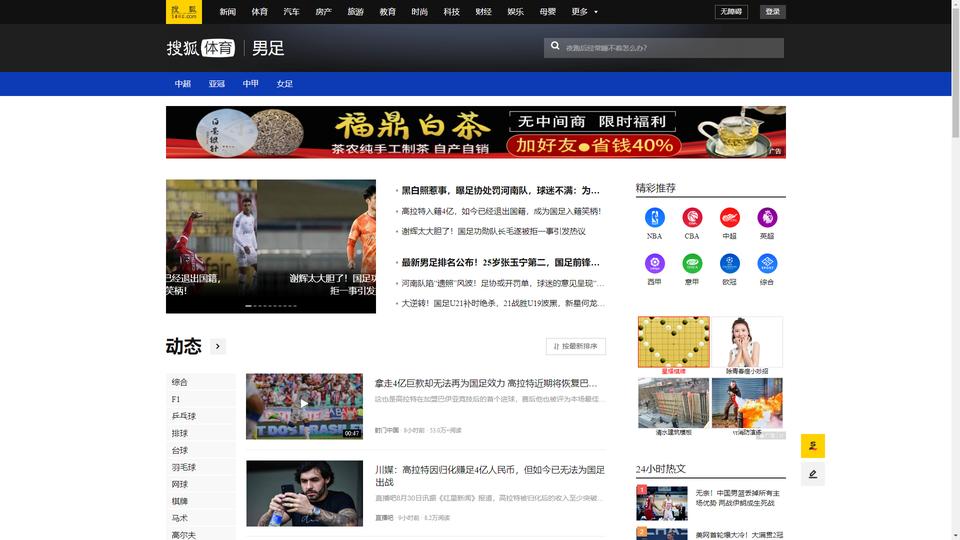The height and width of the screenshot is (540, 960).
Task: Open the fire extinguisher ad image
Action: (747, 403)
